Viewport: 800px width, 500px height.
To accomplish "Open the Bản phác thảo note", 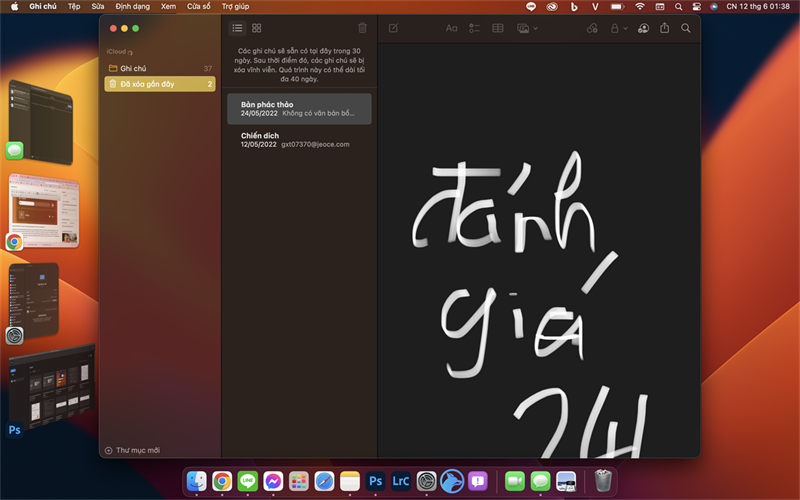I will [x=299, y=109].
